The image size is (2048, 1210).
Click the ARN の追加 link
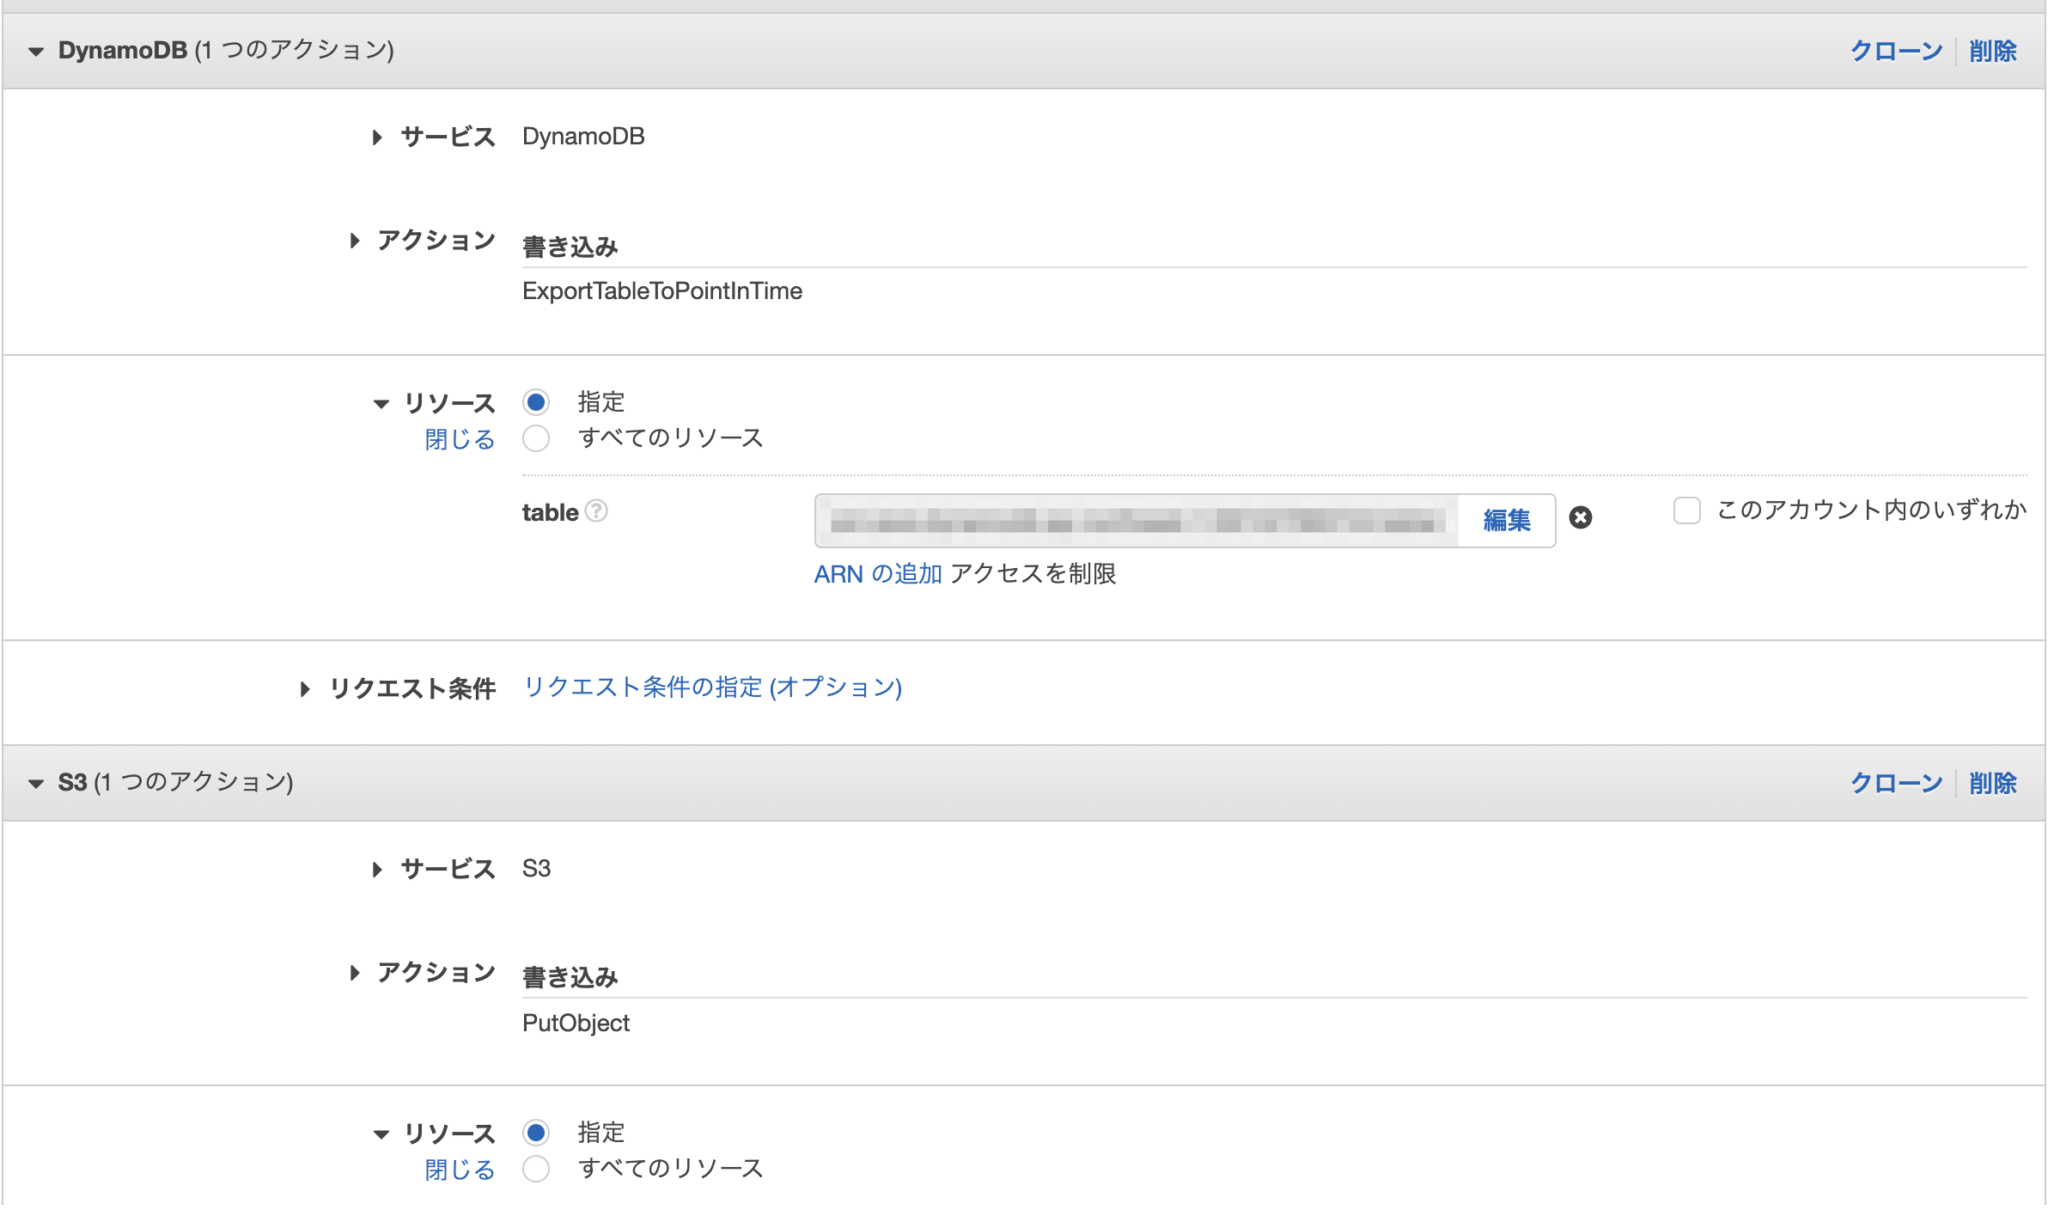(x=877, y=573)
